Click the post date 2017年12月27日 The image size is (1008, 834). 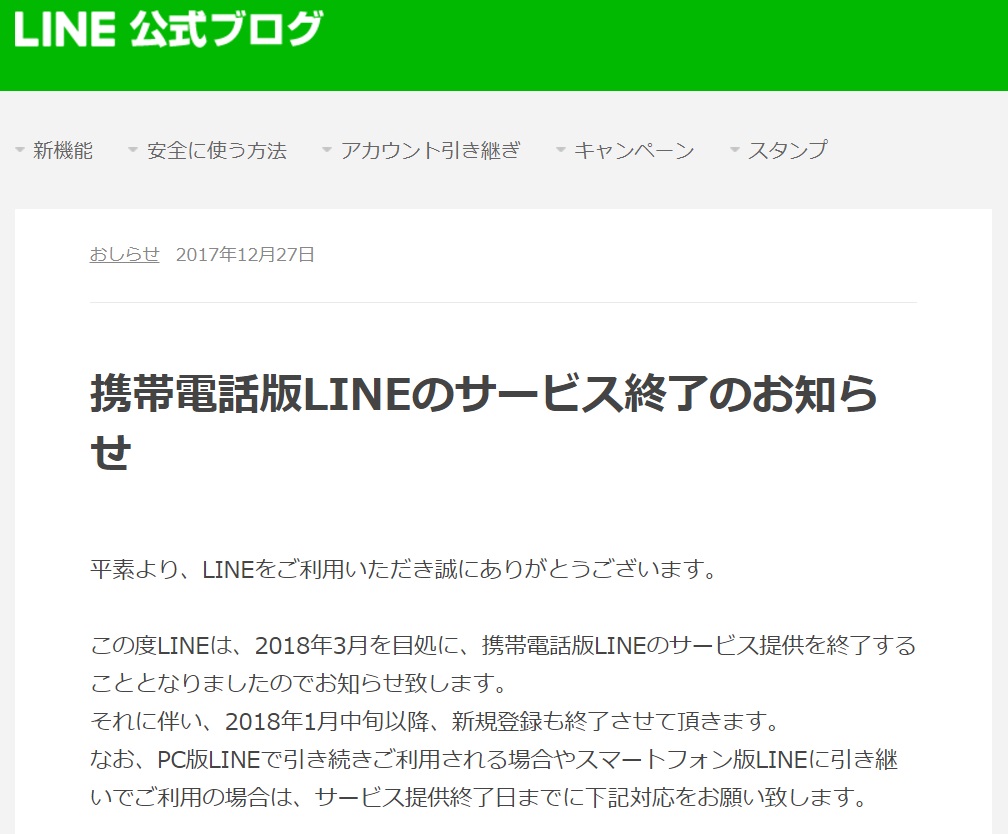[x=245, y=254]
